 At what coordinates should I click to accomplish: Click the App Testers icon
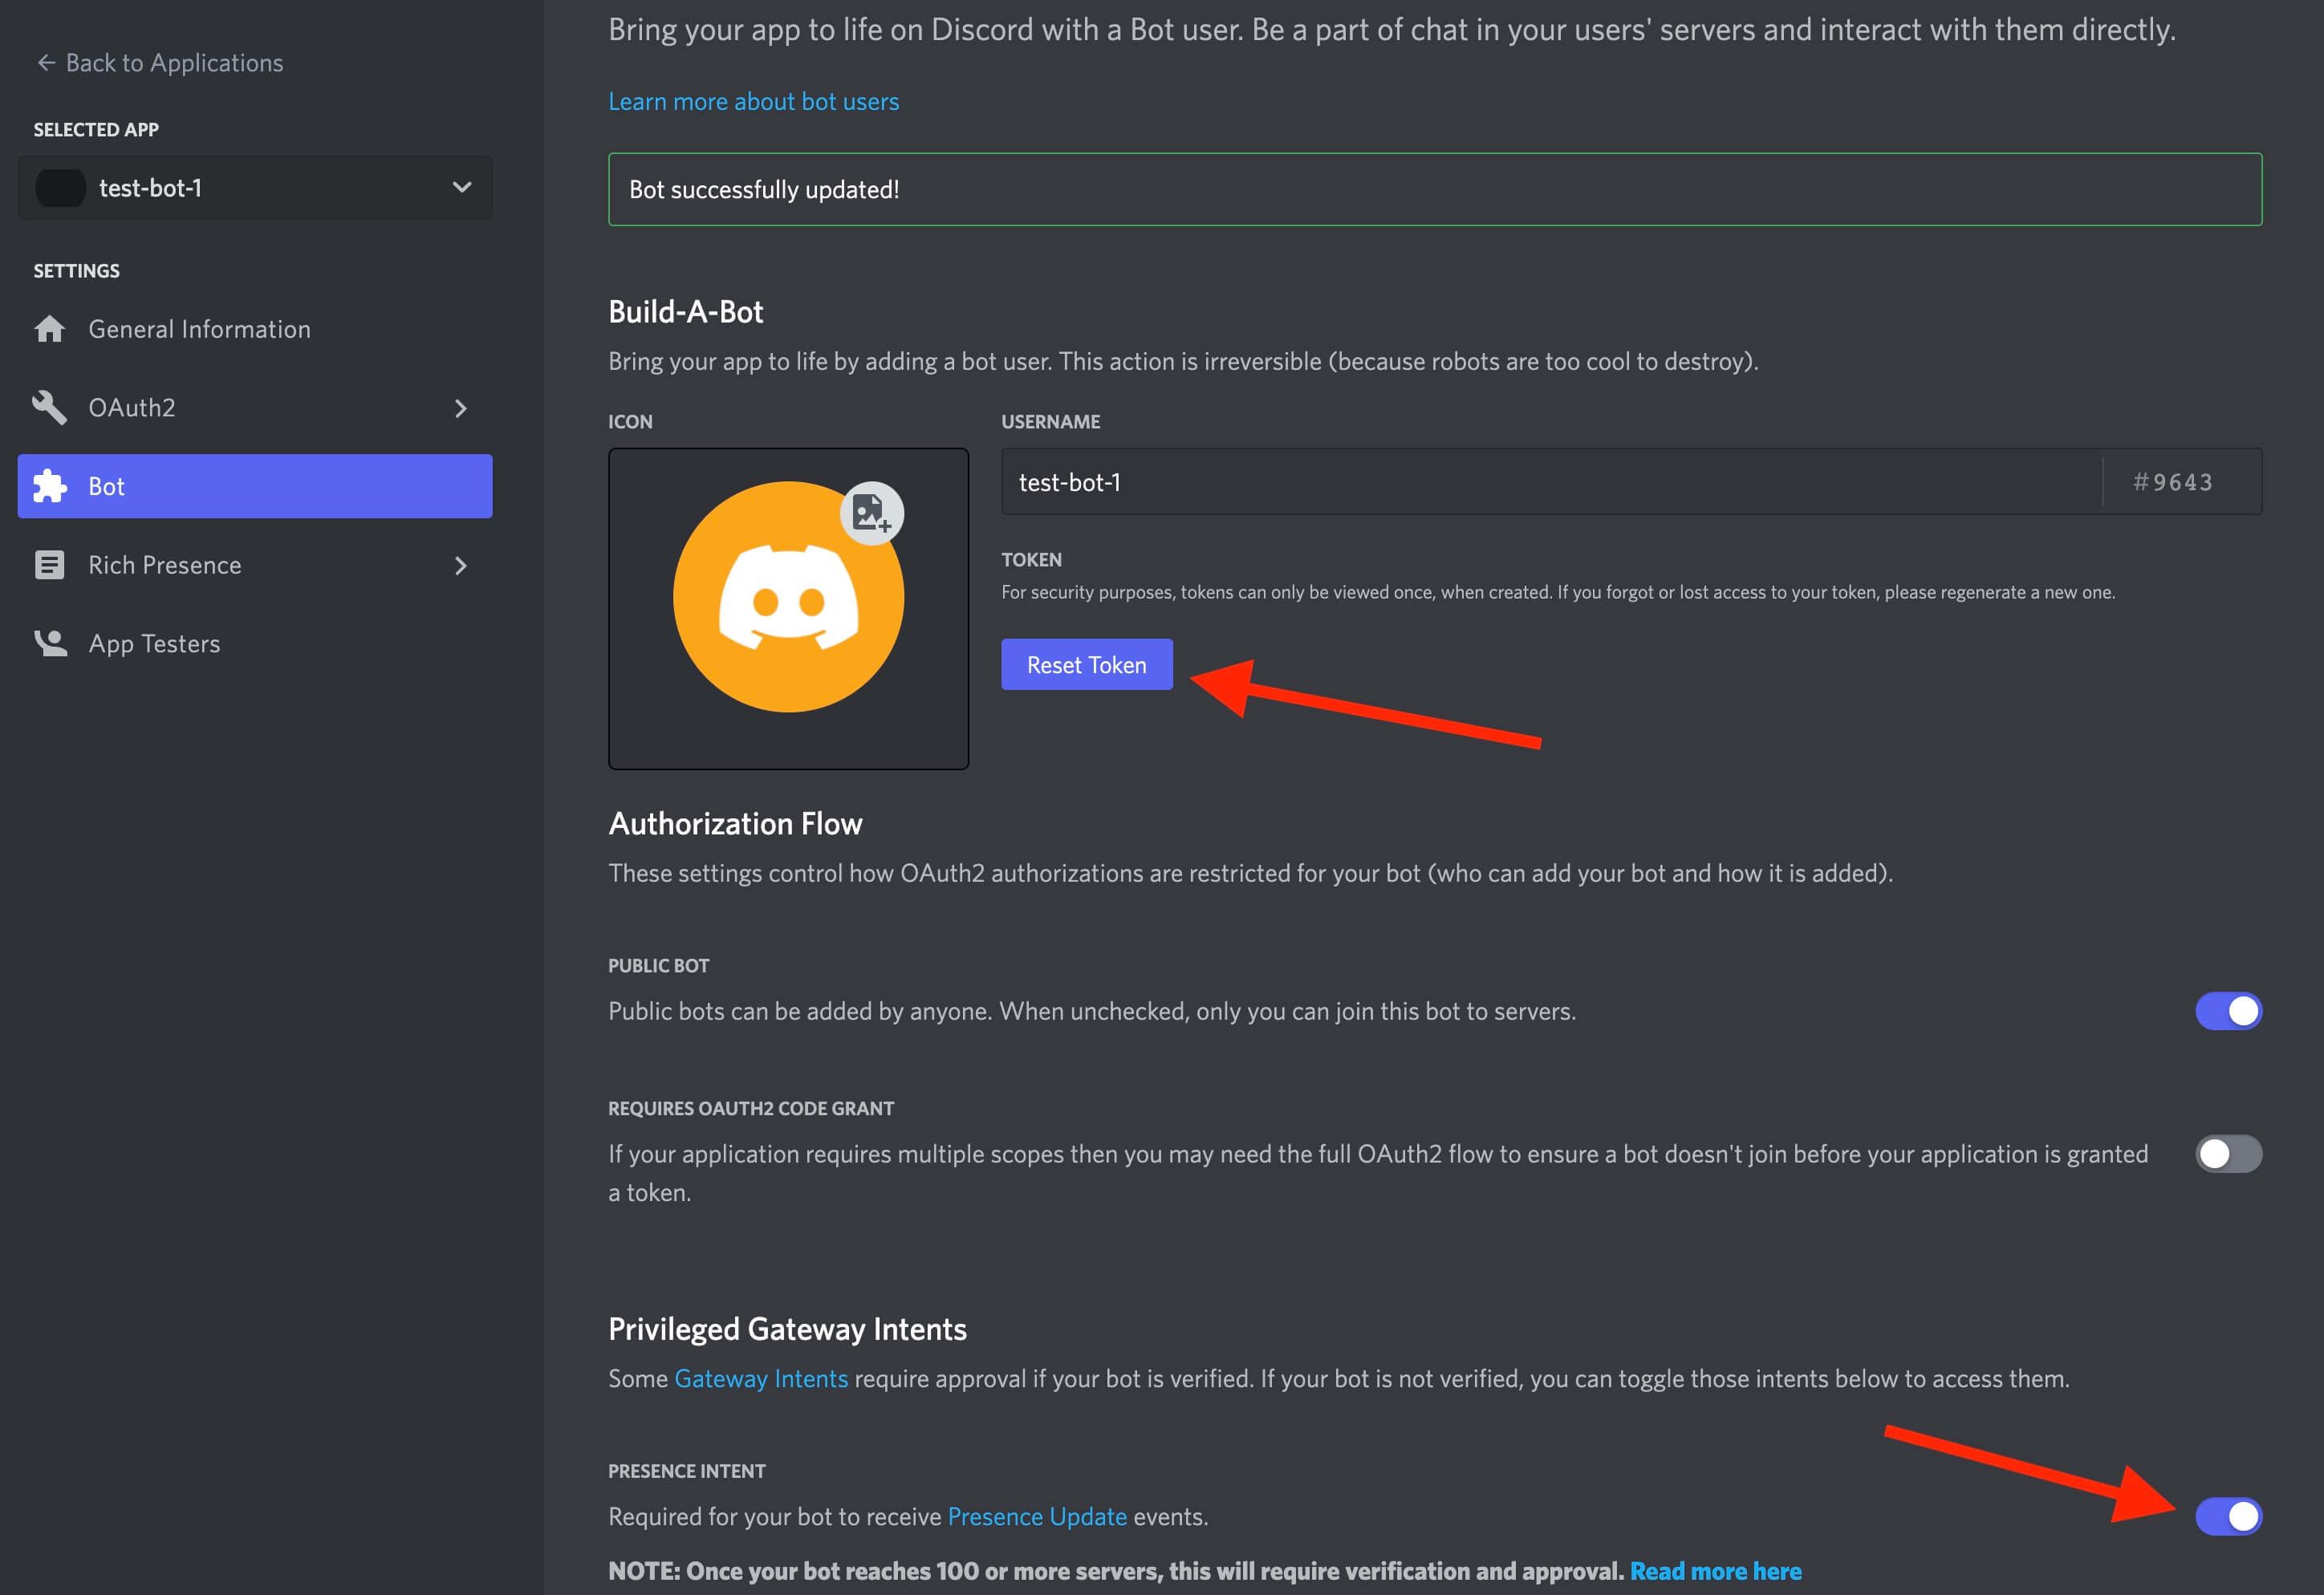[51, 643]
